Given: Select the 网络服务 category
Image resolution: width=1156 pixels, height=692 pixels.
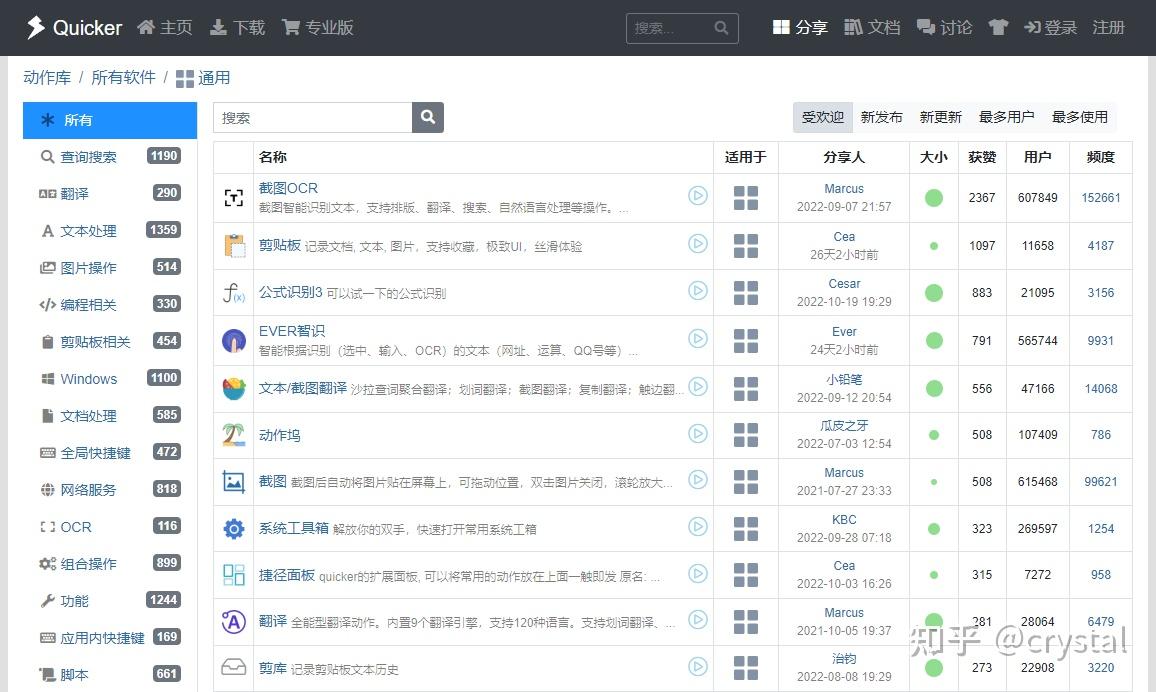Looking at the screenshot, I should 110,489.
